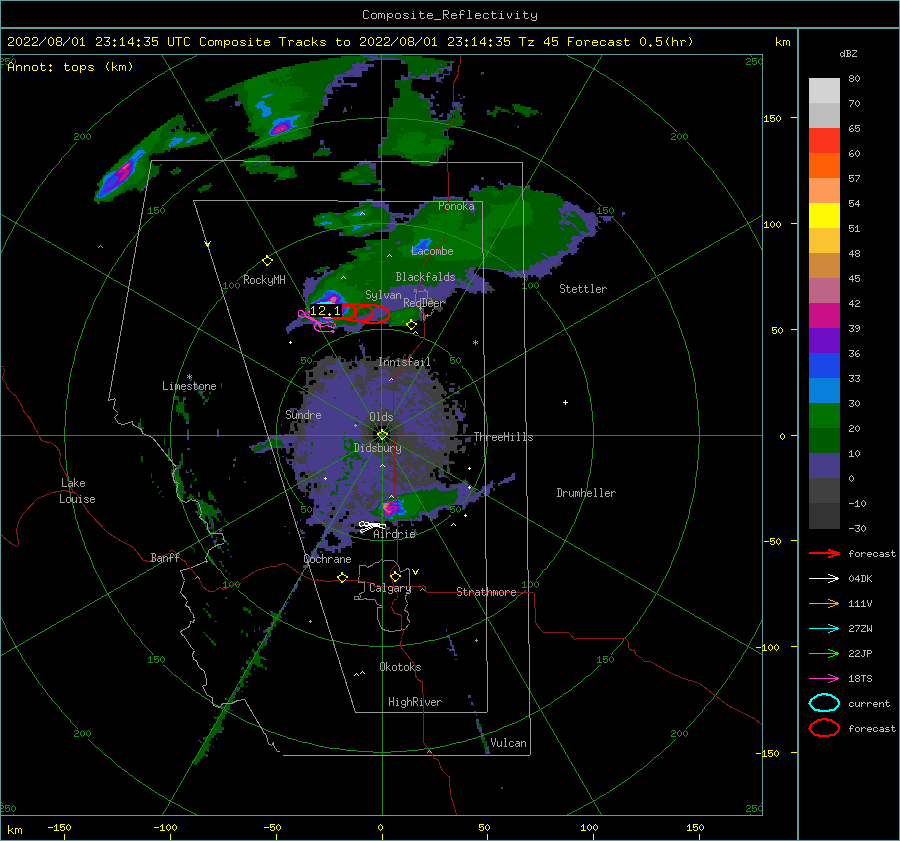Click the Banff label
900x841 pixels.
(x=165, y=557)
